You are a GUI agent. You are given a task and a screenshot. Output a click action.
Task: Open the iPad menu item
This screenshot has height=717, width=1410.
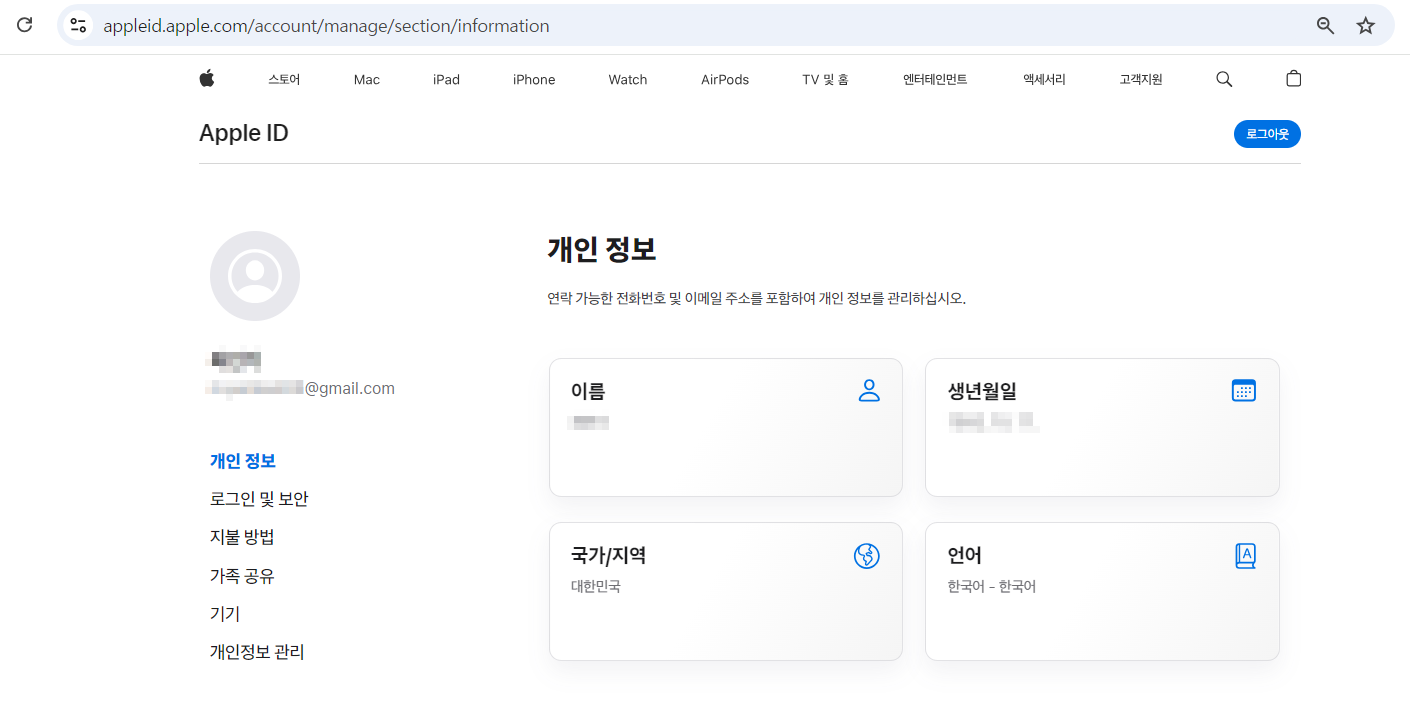click(446, 79)
